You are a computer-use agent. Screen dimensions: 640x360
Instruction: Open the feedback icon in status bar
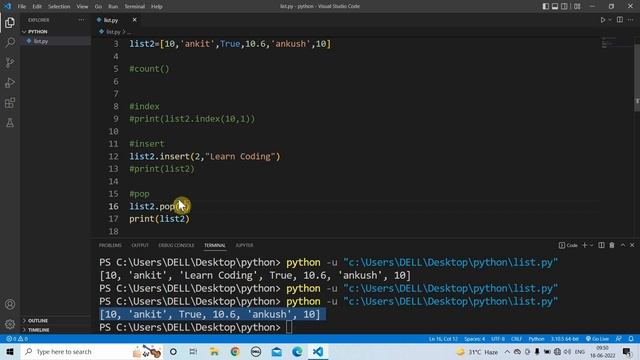[x=619, y=339]
